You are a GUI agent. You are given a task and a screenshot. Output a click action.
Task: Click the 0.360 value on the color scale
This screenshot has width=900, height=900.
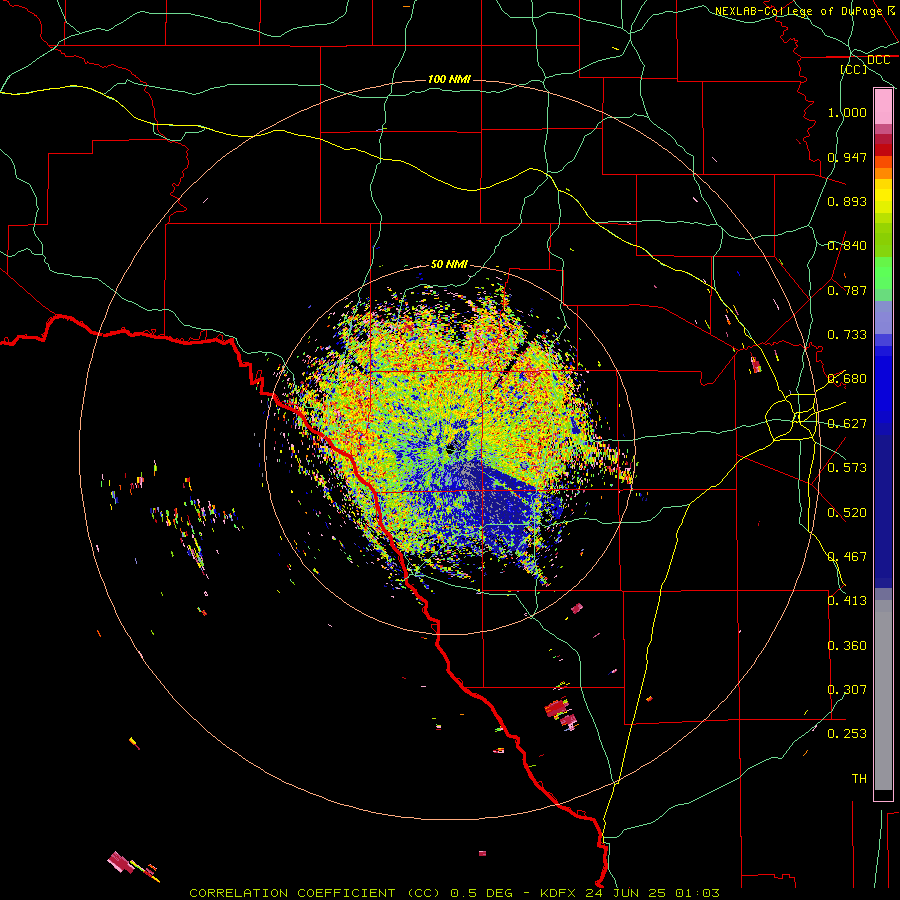847,646
